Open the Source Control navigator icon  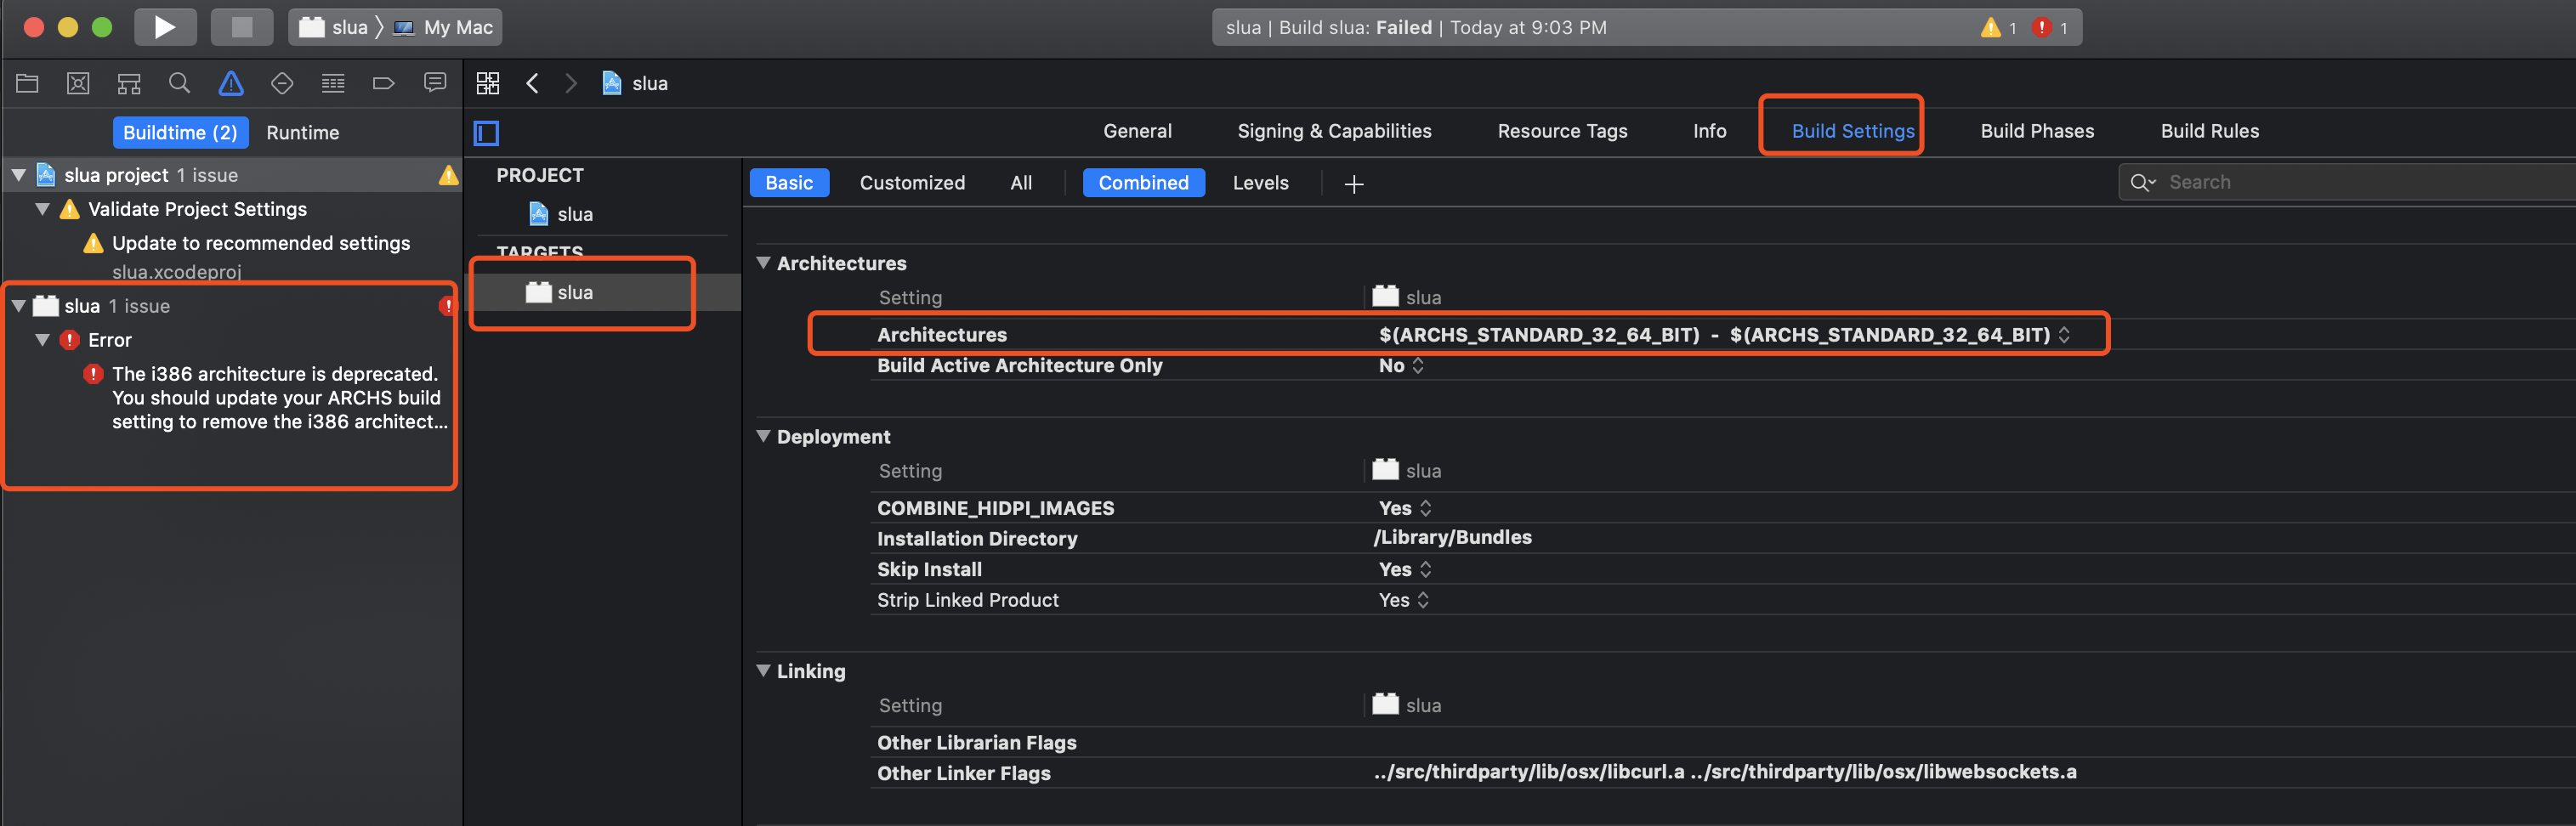click(78, 83)
